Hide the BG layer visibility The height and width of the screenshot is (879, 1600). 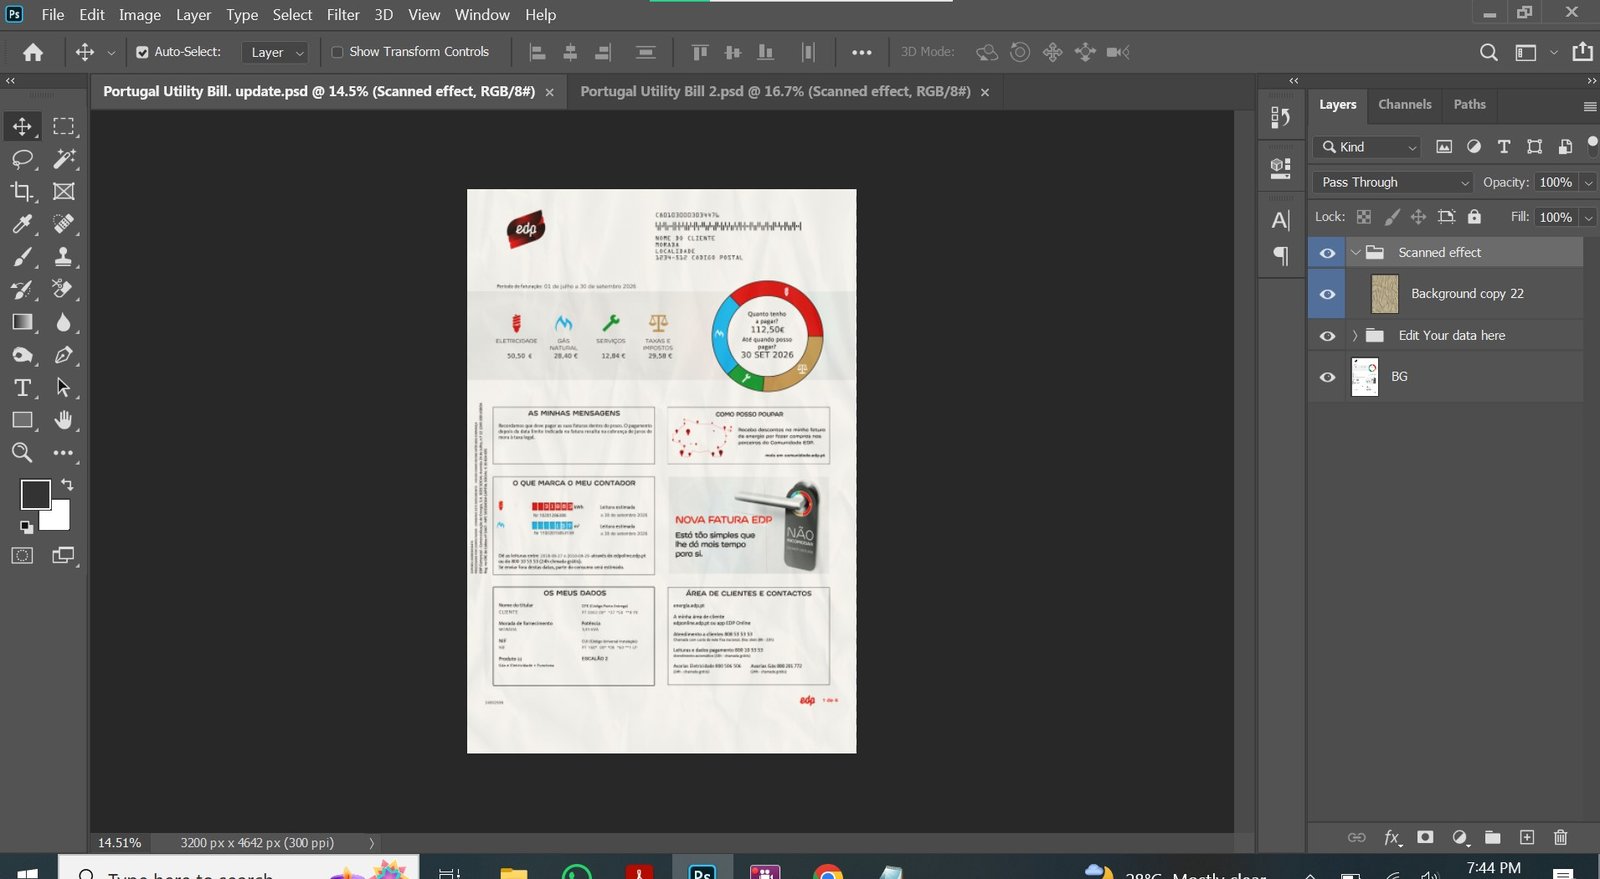point(1327,377)
